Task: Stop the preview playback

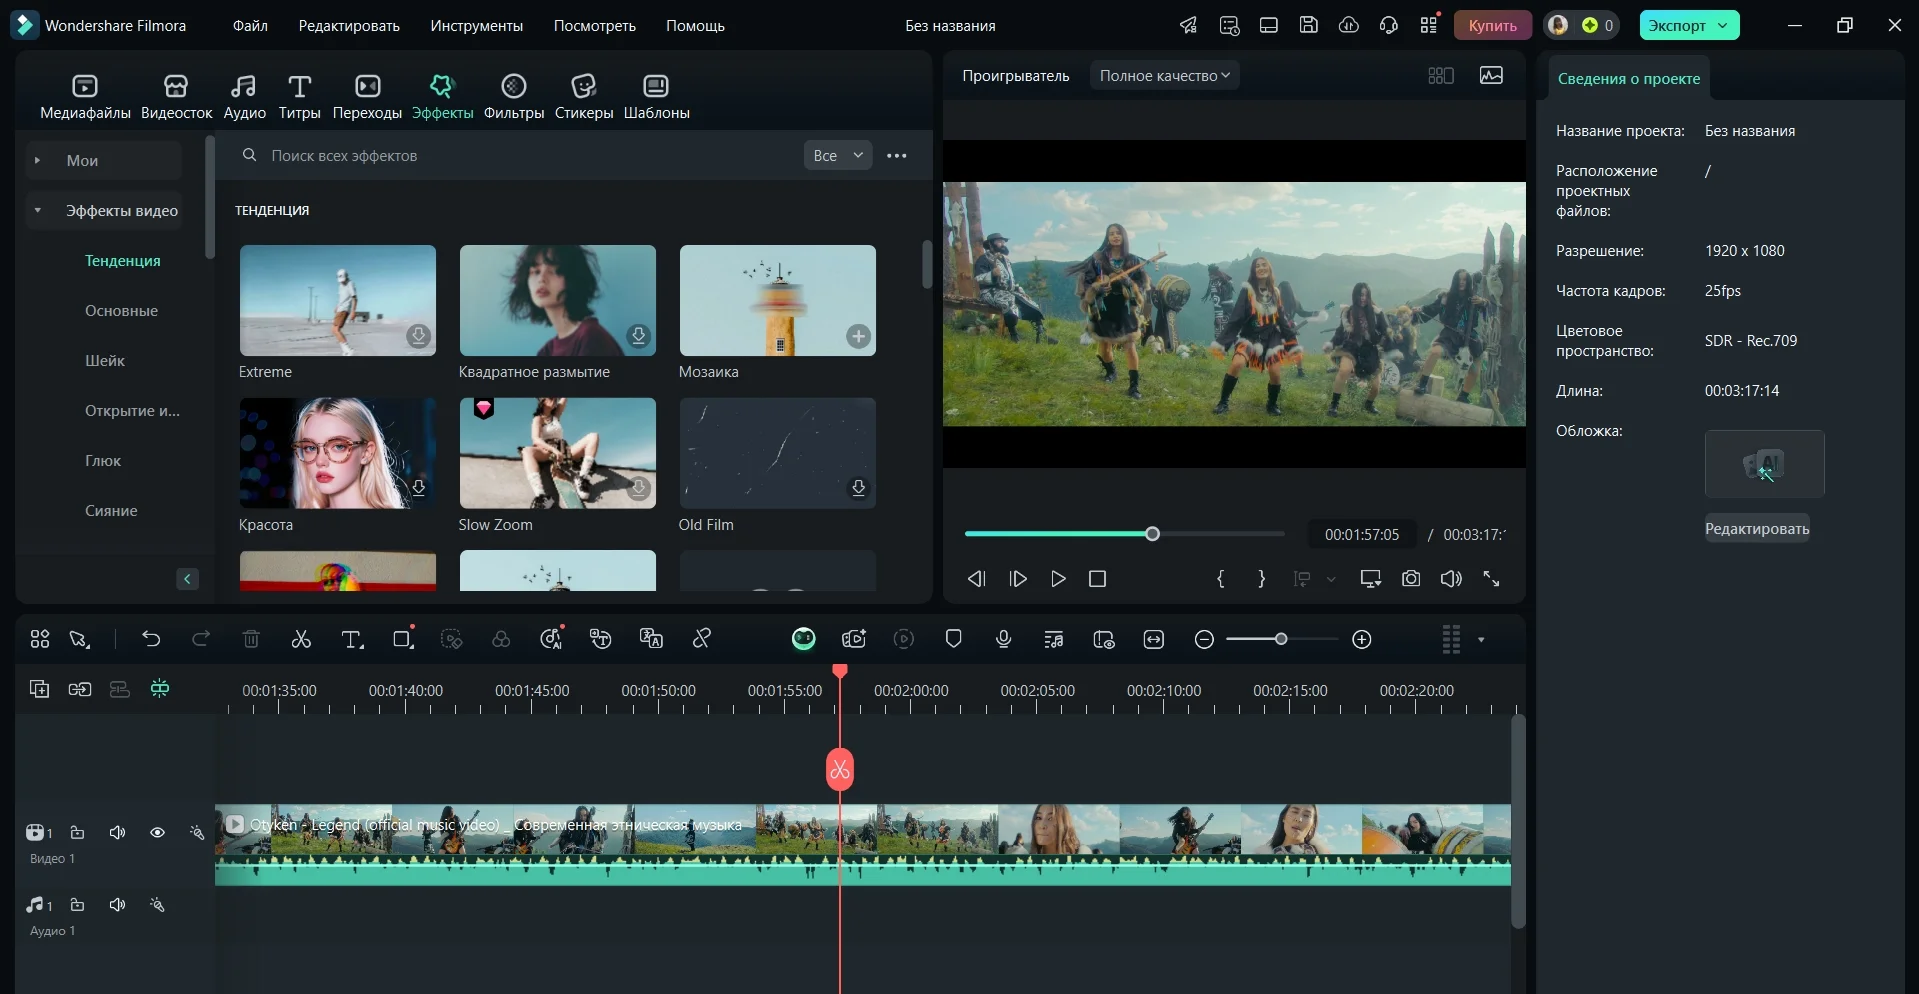Action: 1097,579
